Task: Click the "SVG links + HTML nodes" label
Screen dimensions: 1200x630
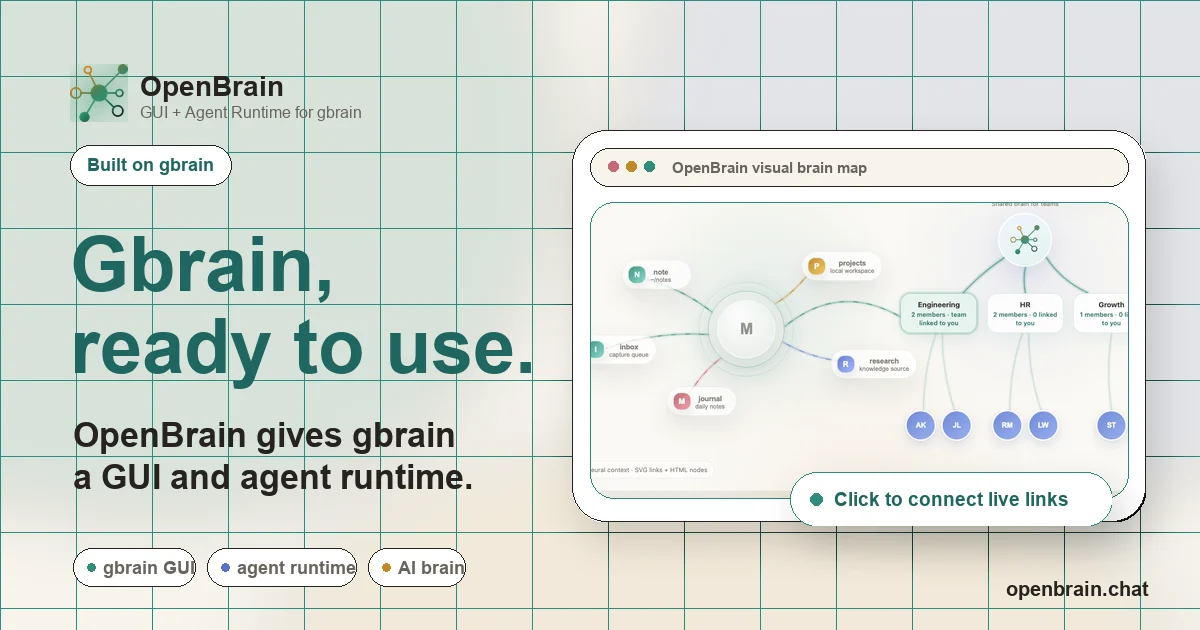Action: [x=671, y=470]
